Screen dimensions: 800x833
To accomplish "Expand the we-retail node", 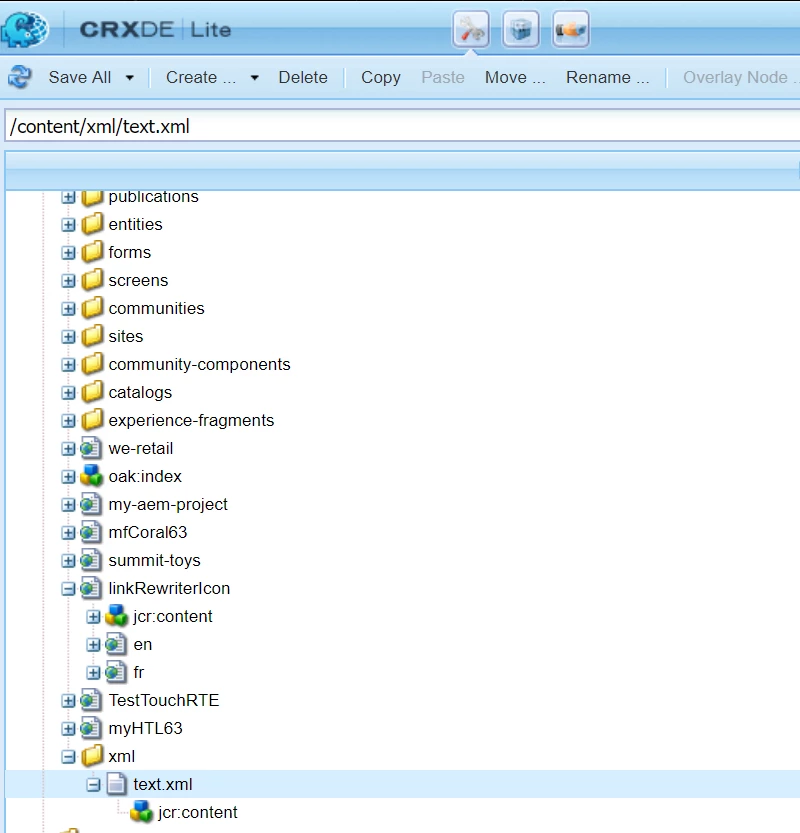I will click(x=68, y=449).
